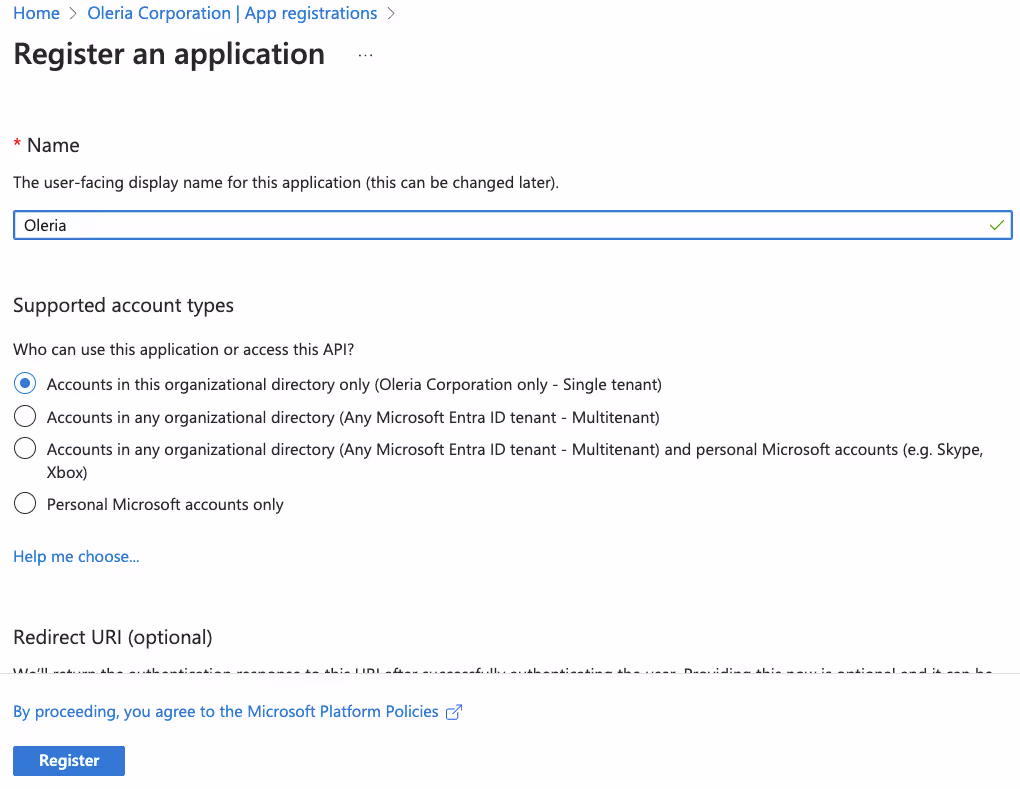The image size is (1020, 789).
Task: Click the Register button
Action: tap(69, 760)
